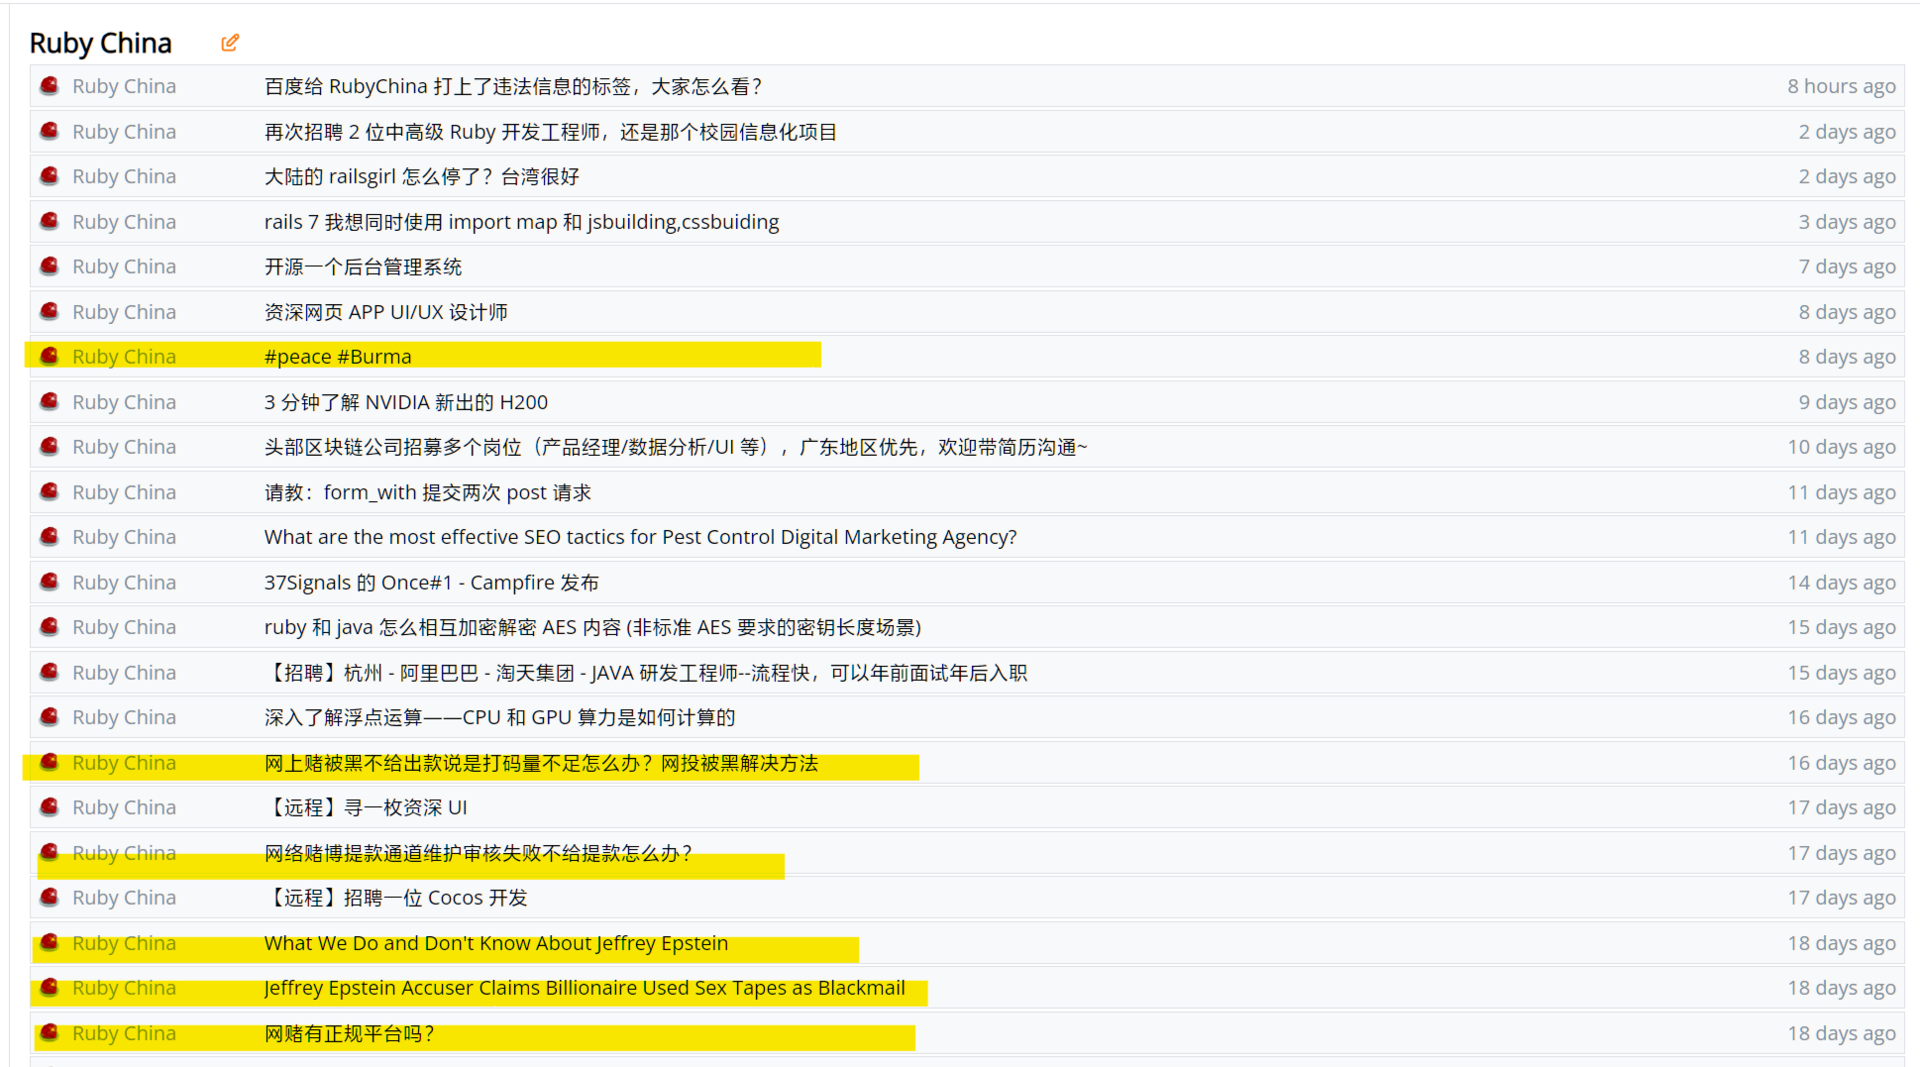Click Ruby China source label in 百度给 RubyChina row
The width and height of the screenshot is (1920, 1067).
(124, 86)
